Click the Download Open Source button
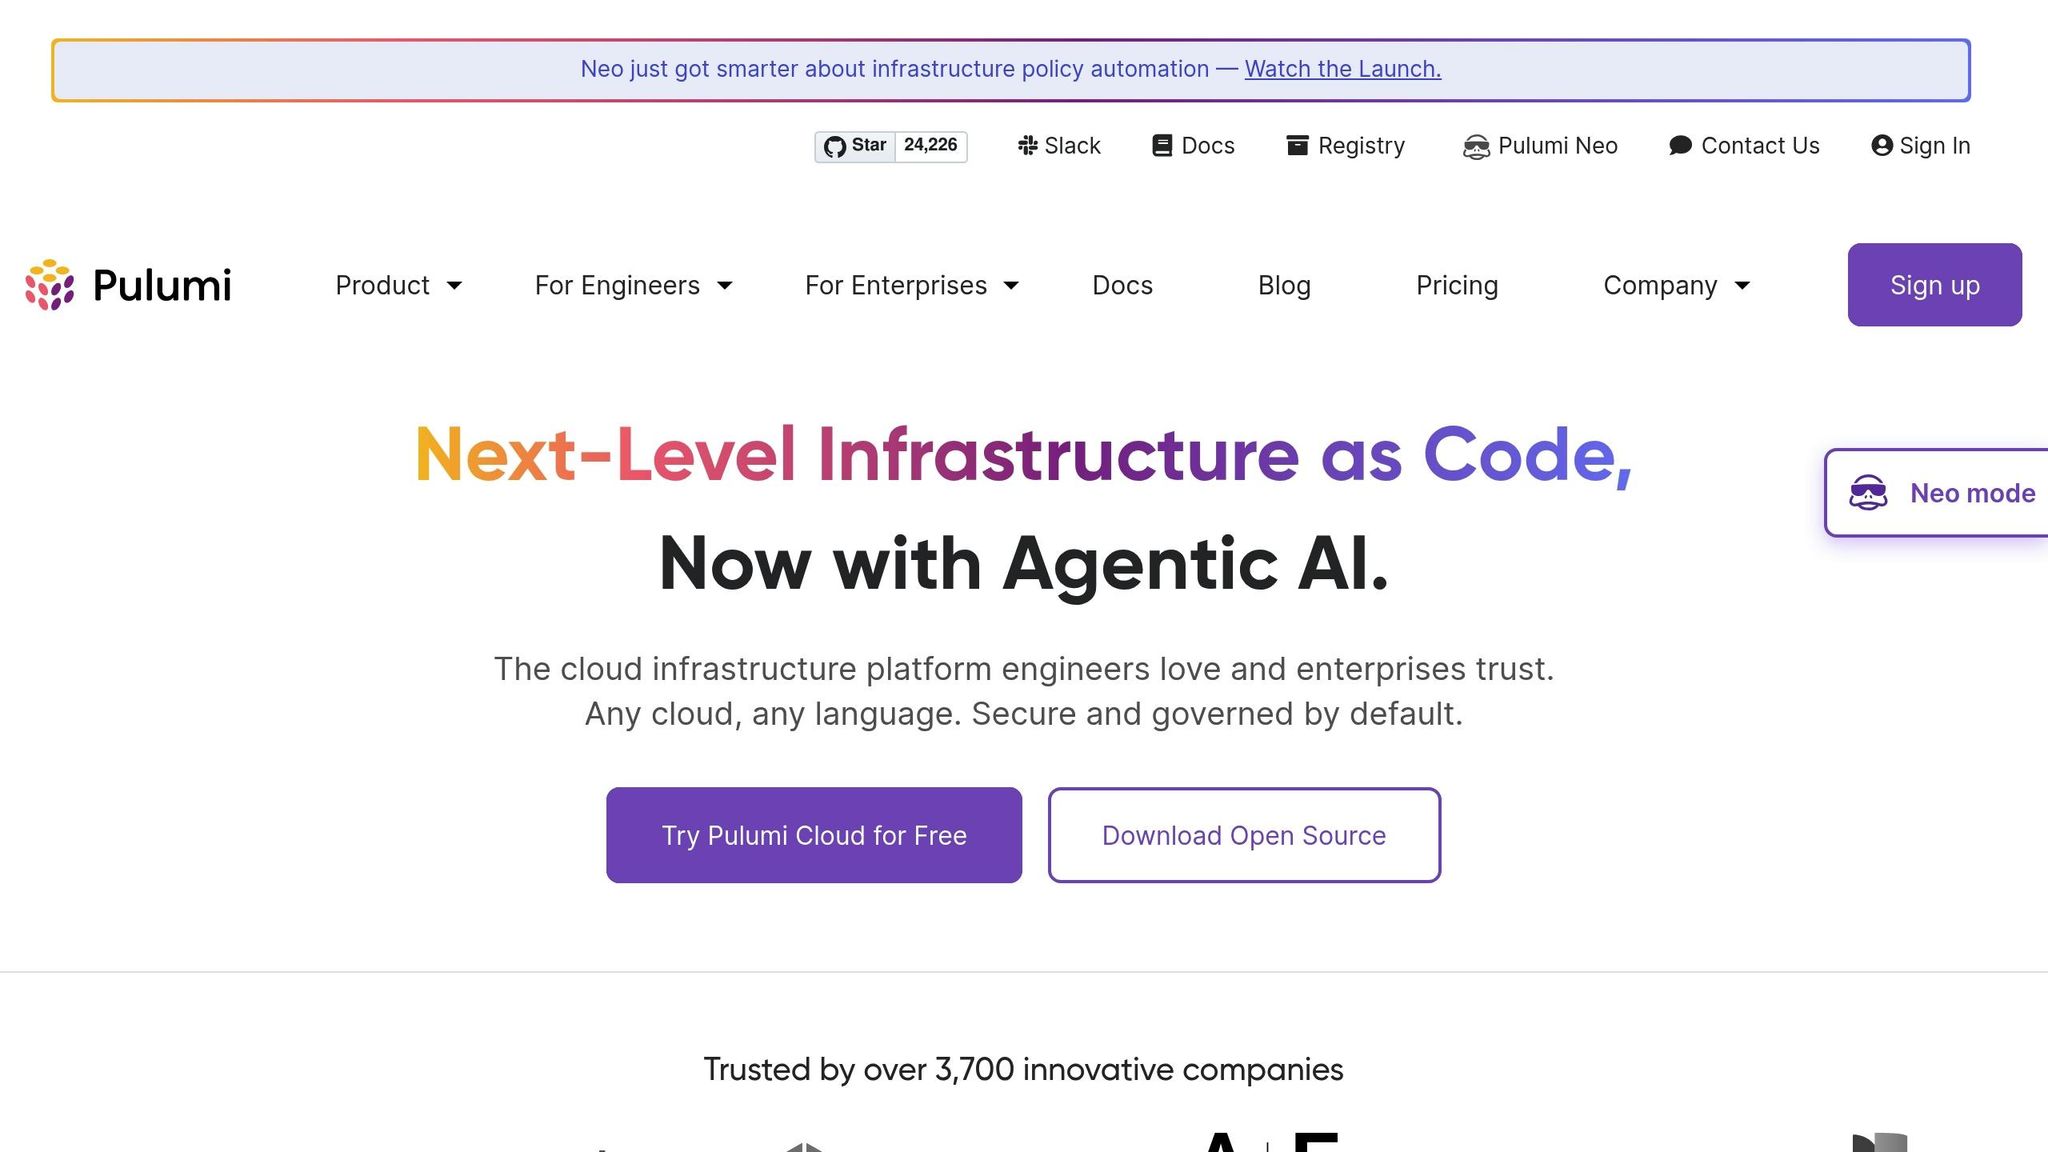Image resolution: width=2048 pixels, height=1152 pixels. point(1244,835)
